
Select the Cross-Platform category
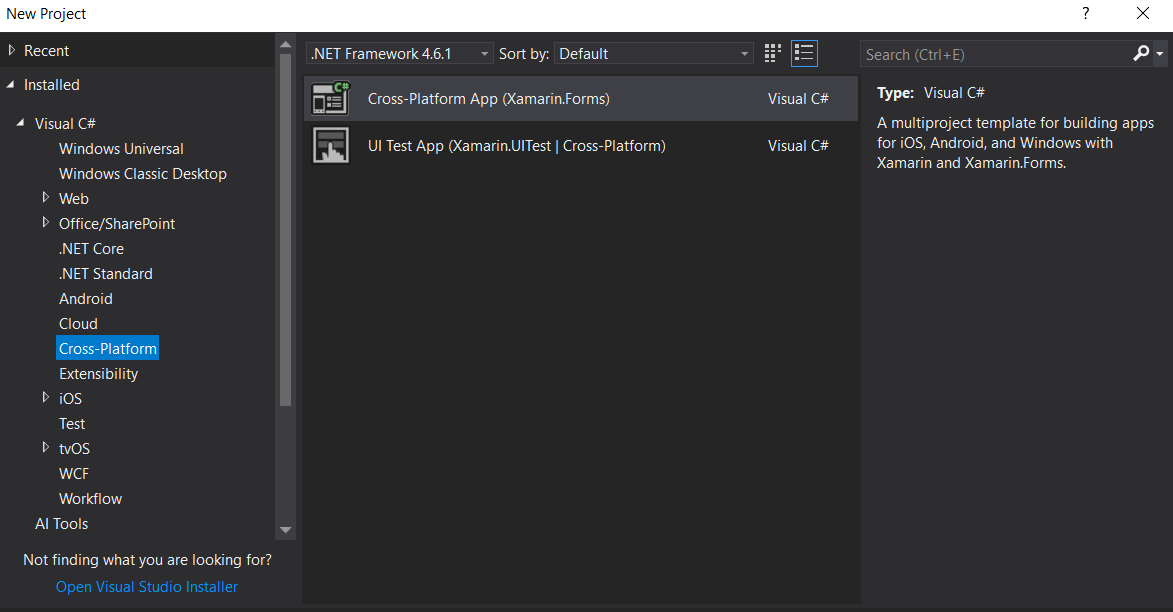108,348
